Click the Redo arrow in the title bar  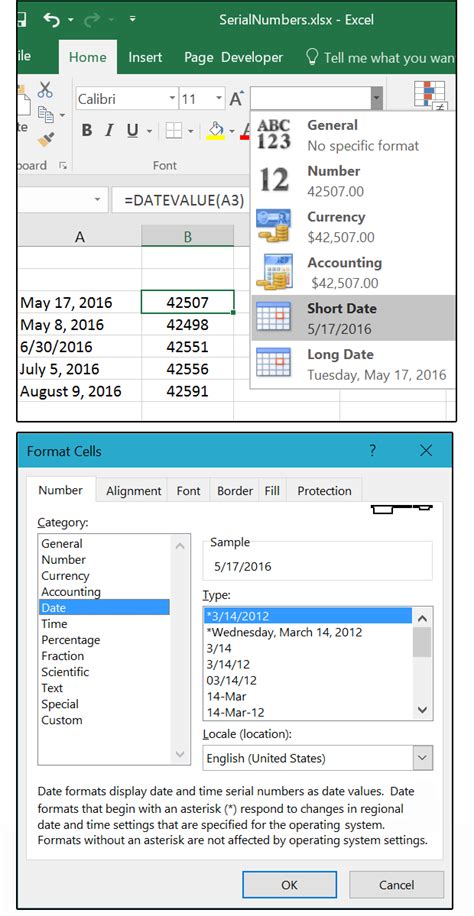point(92,19)
